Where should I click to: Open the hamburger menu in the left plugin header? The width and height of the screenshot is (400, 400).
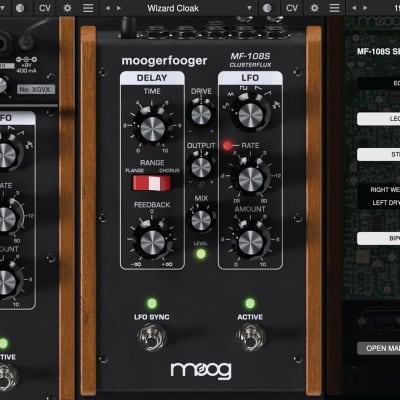click(88, 8)
